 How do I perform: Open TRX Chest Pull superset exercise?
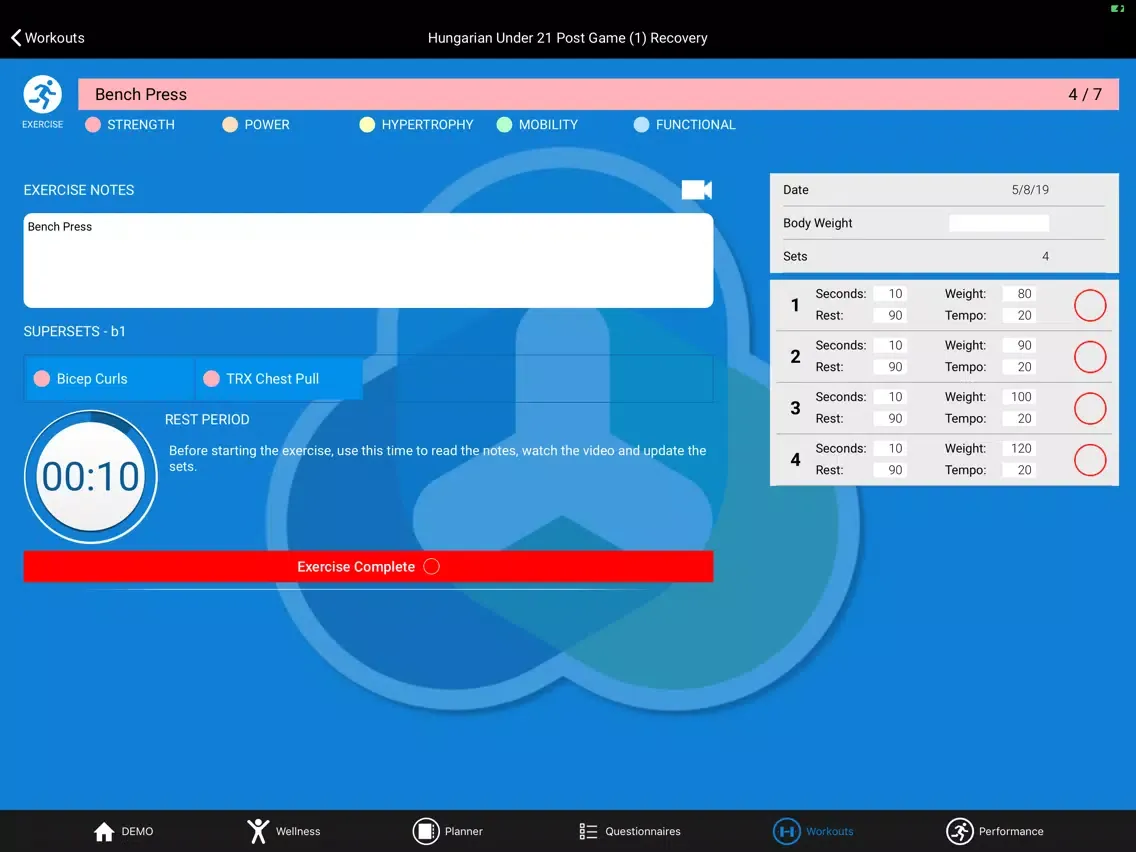pyautogui.click(x=279, y=378)
